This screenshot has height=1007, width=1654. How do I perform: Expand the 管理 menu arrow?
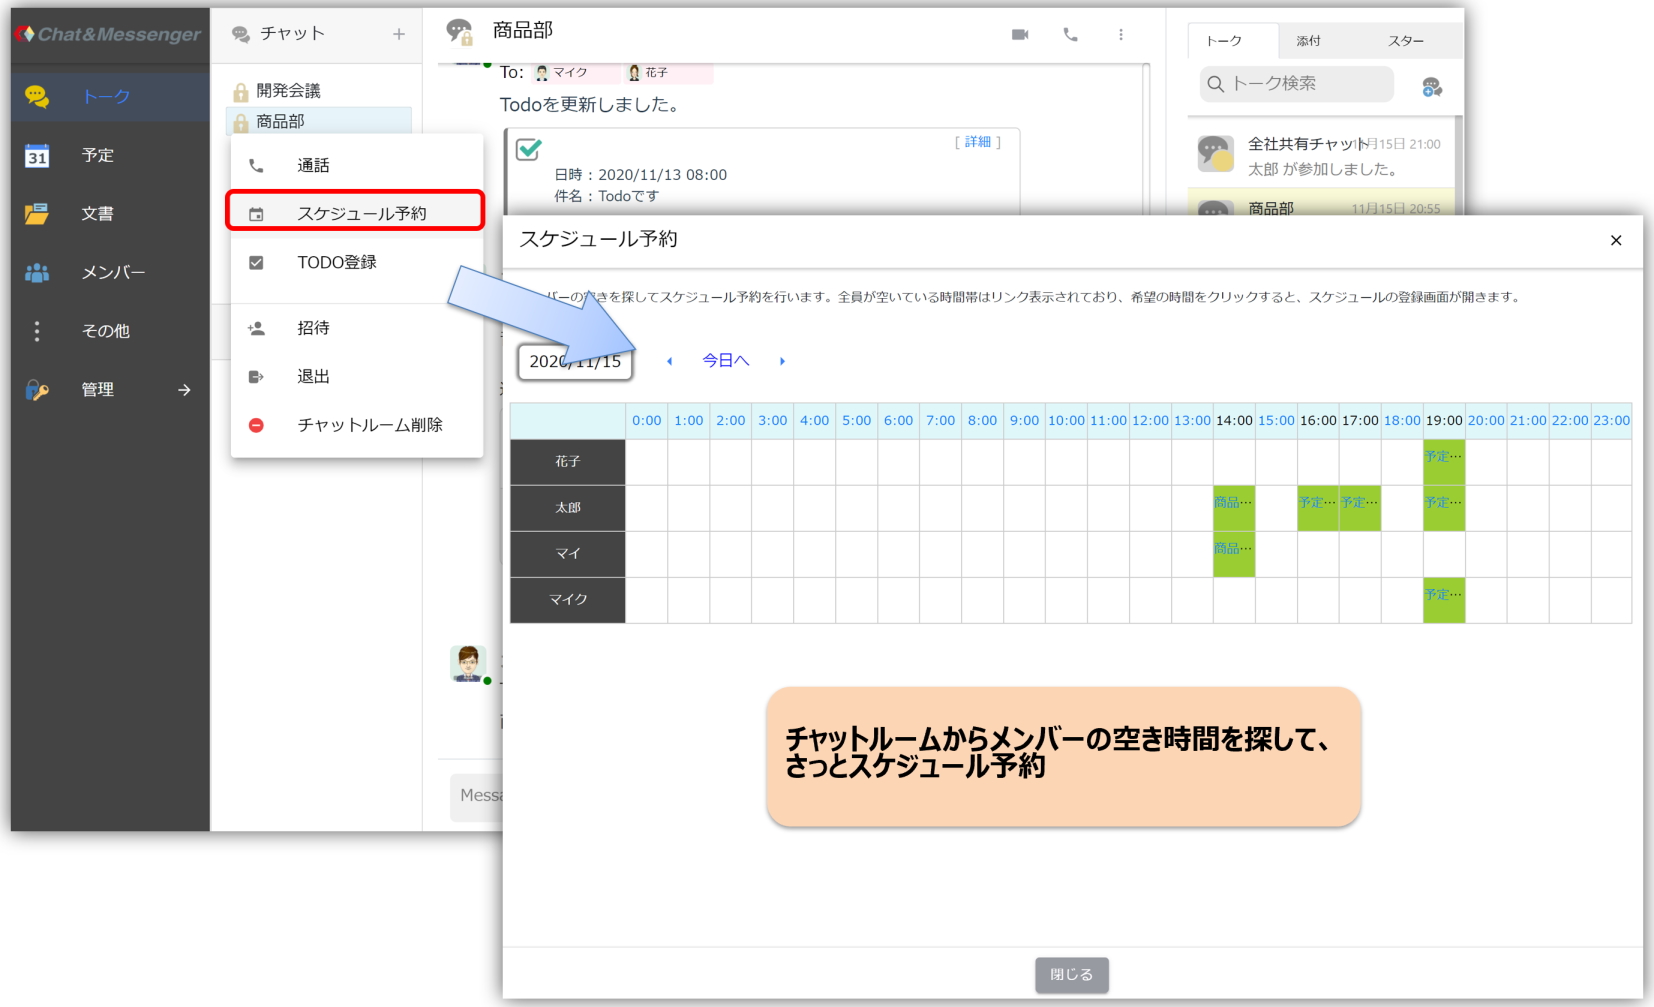pyautogui.click(x=184, y=390)
